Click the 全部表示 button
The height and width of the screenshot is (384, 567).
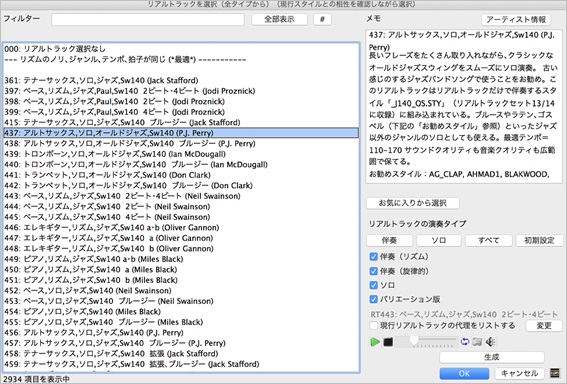coord(280,19)
